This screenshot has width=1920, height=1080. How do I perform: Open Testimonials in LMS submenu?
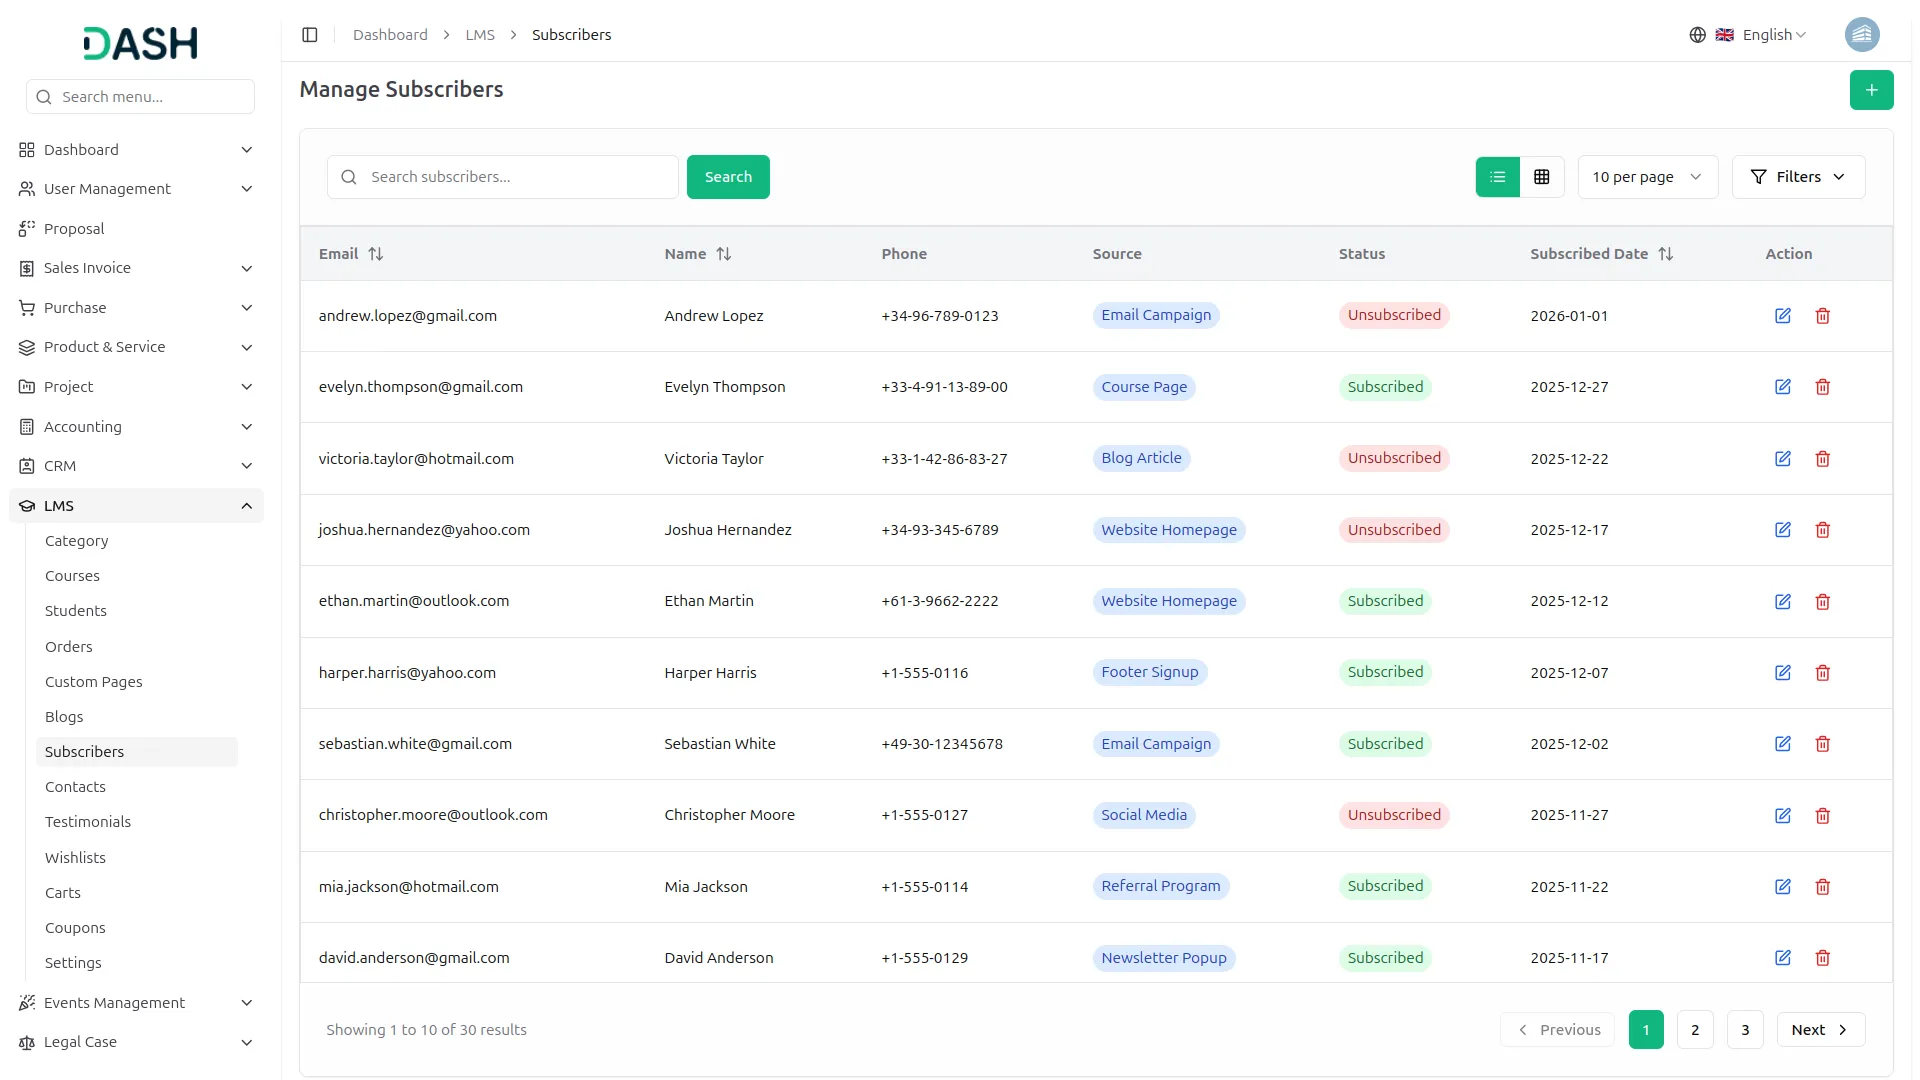(x=88, y=822)
